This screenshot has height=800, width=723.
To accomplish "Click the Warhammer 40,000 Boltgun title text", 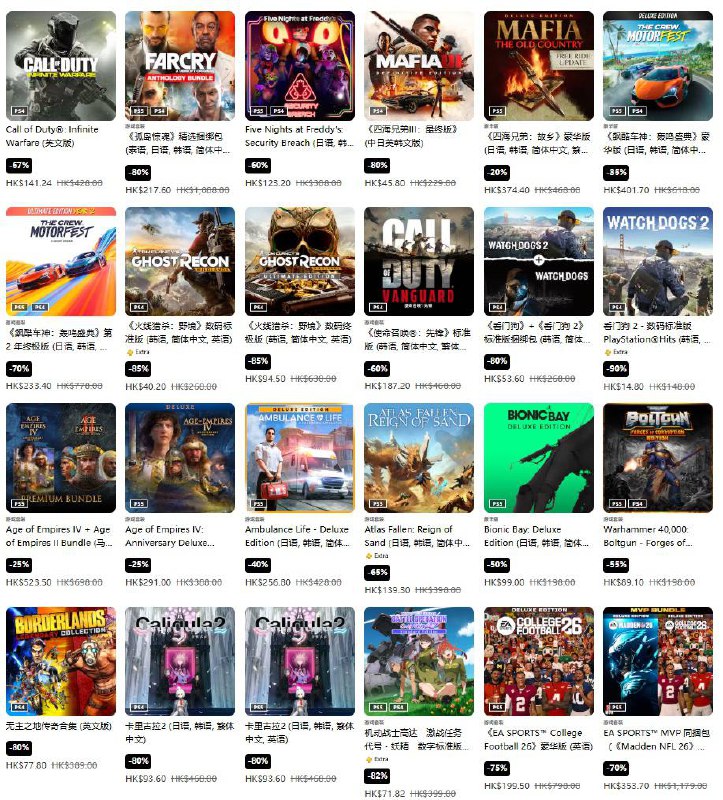I will [x=647, y=536].
